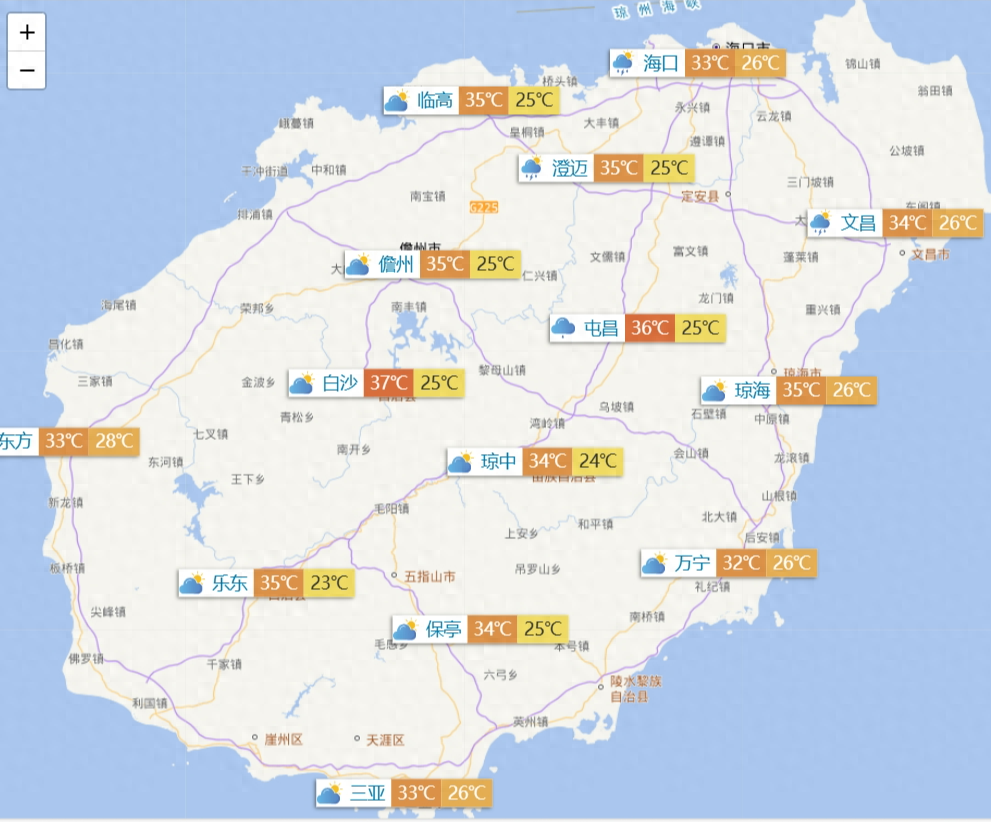991x822 pixels.
Task: Open the Wanning city label
Action: pyautogui.click(x=692, y=563)
